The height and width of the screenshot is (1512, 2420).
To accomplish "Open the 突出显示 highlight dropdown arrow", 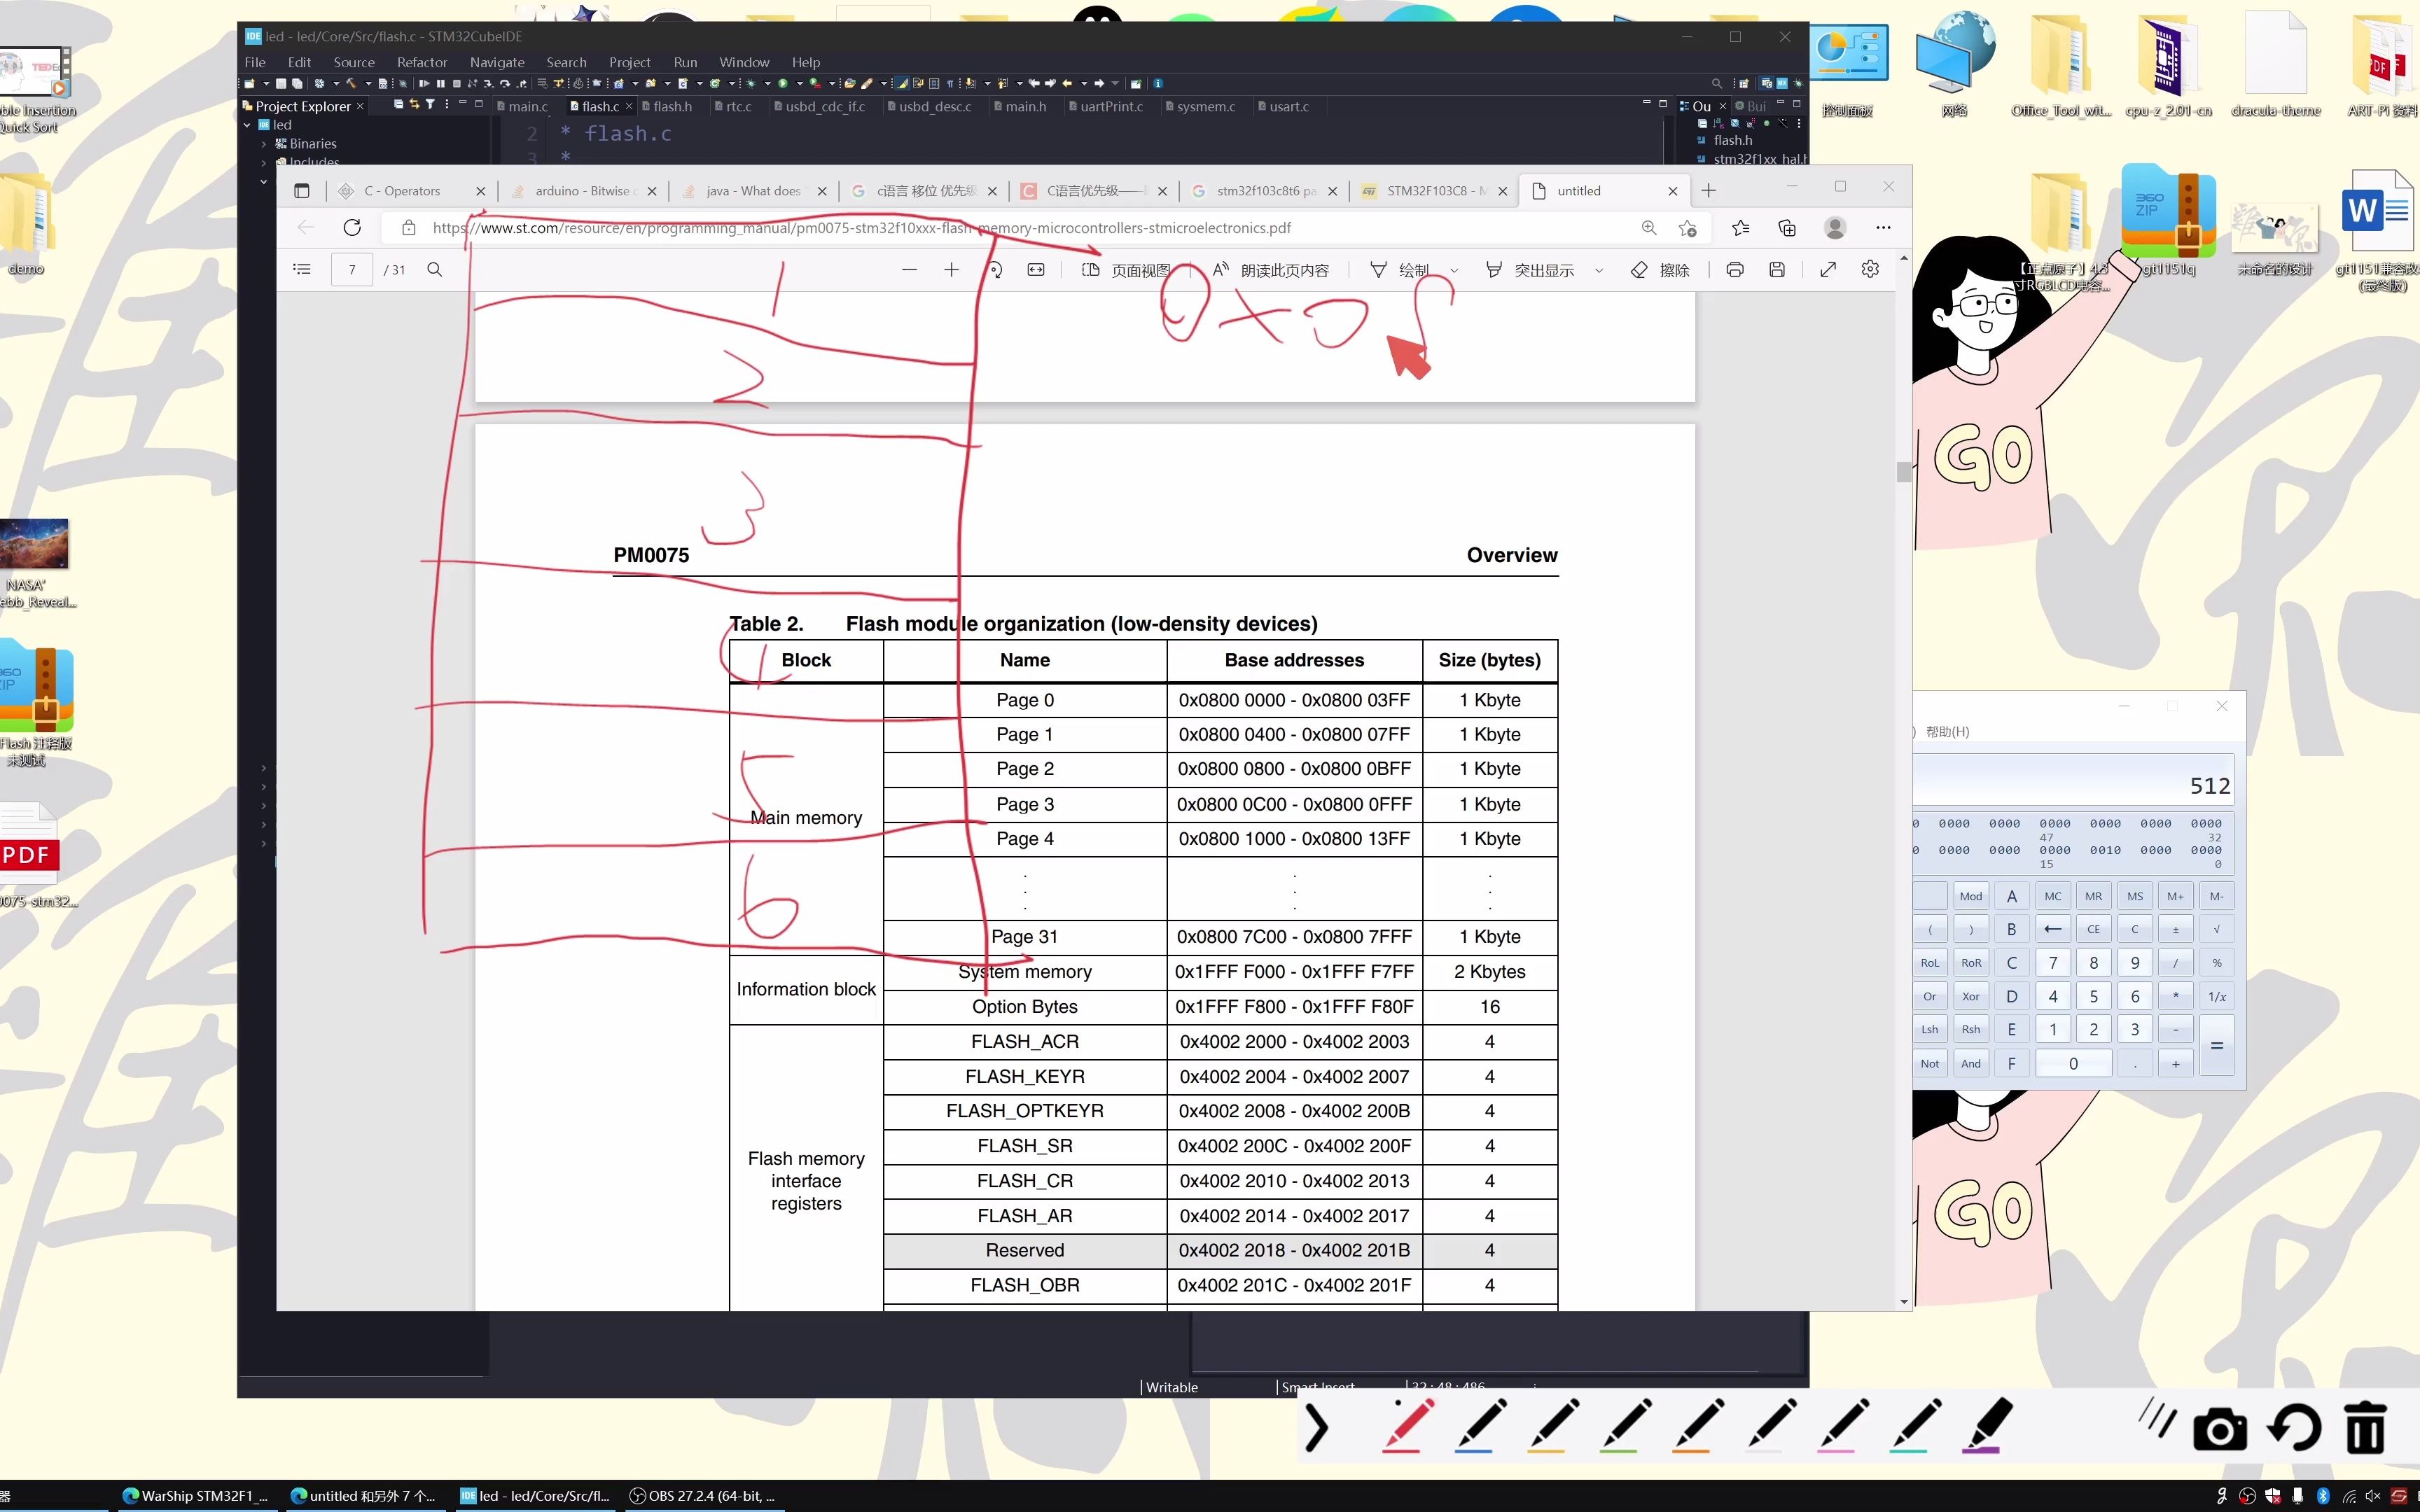I will 1599,270.
